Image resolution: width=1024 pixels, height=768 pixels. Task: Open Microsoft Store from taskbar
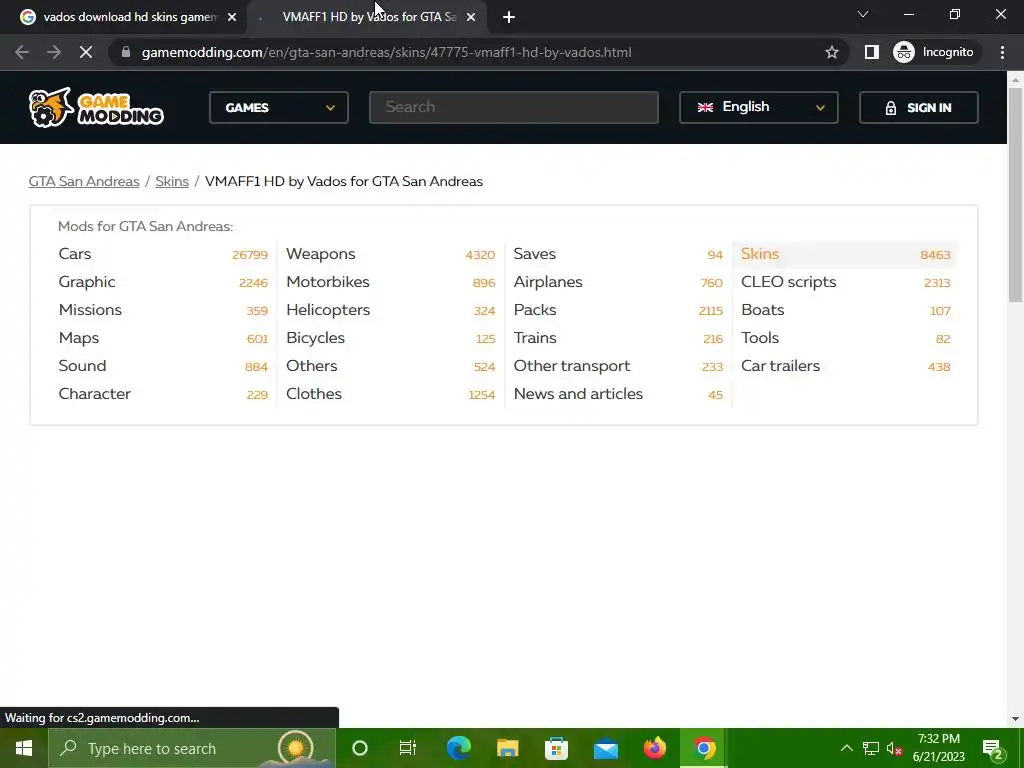click(556, 748)
